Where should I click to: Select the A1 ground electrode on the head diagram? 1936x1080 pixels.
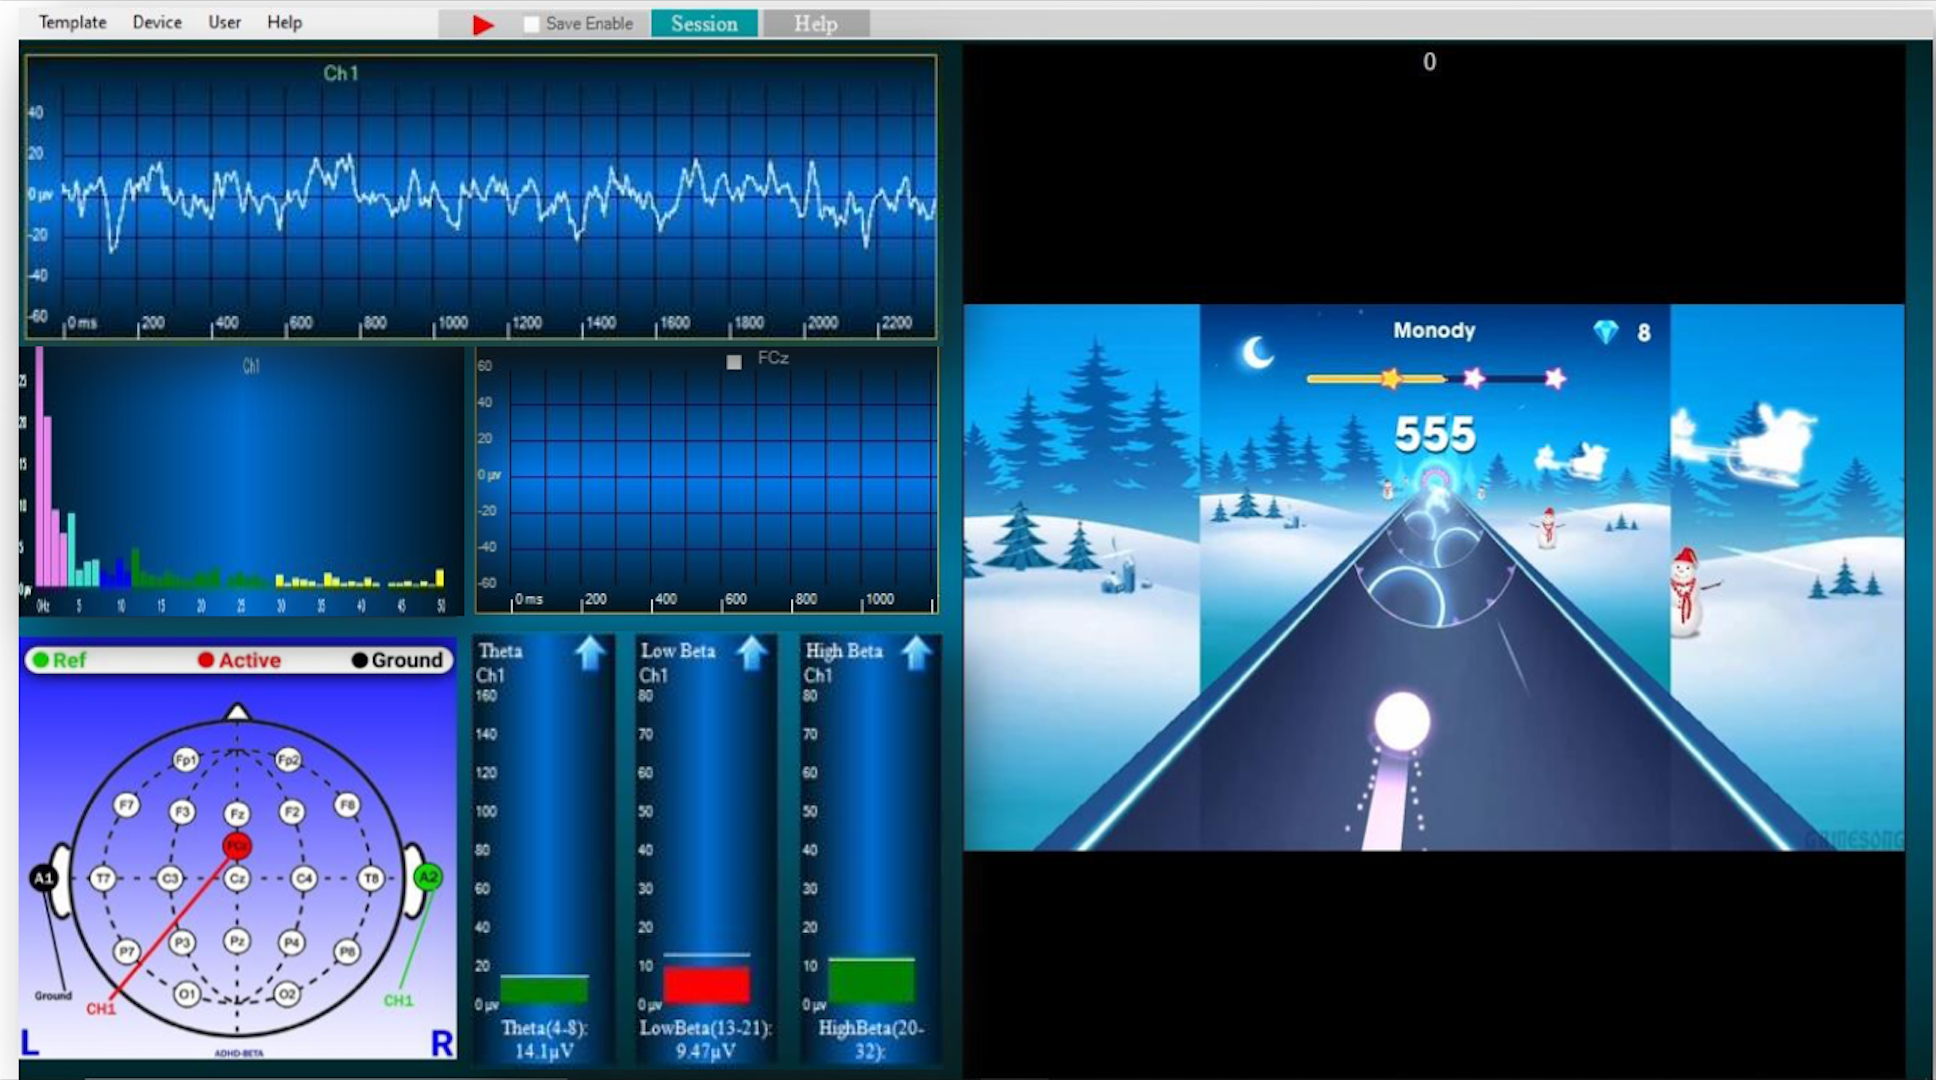coord(44,878)
